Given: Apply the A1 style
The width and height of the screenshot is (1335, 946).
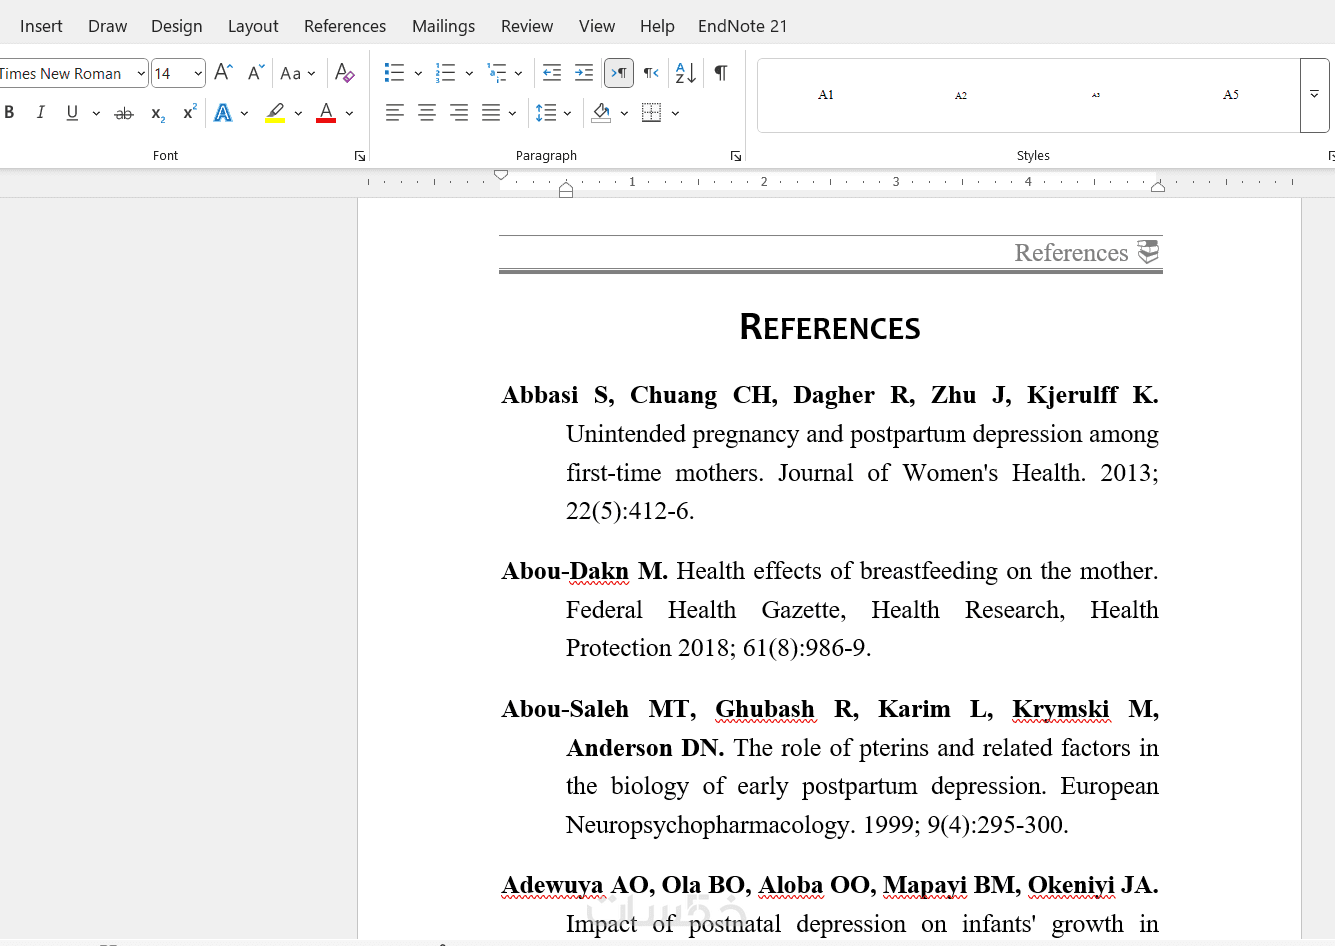Looking at the screenshot, I should (826, 95).
